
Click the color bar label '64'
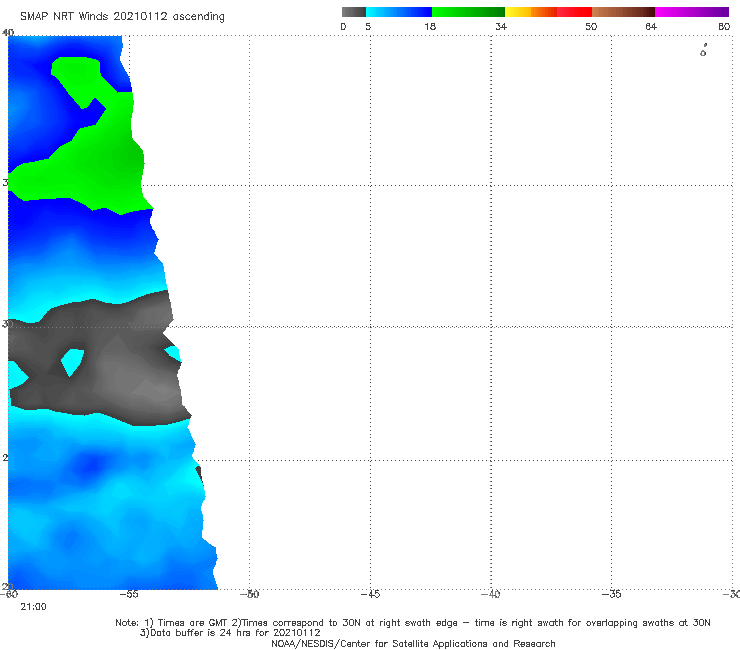click(x=651, y=26)
